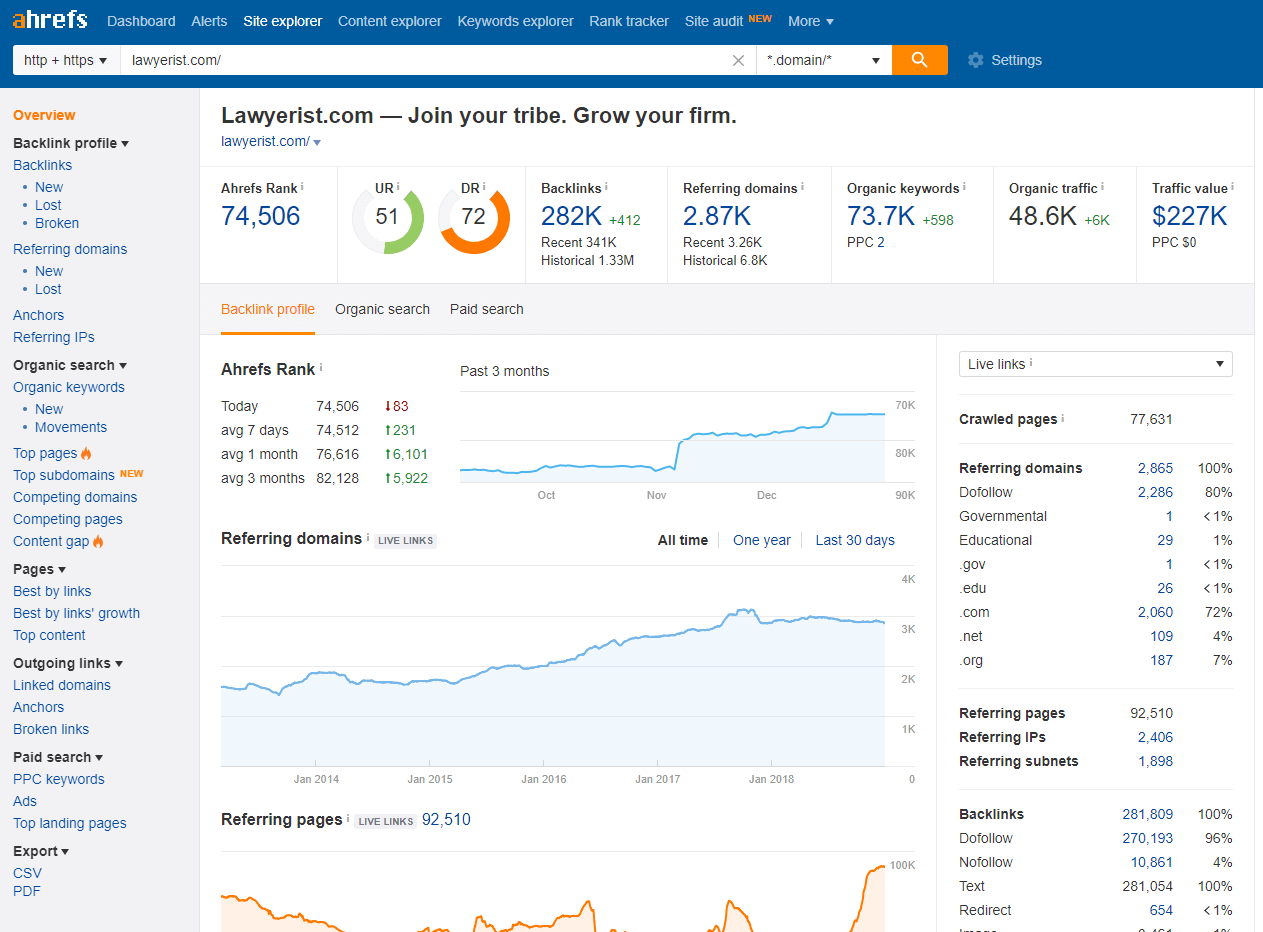1263x932 pixels.
Task: Select One year range for Referring domains
Action: tap(762, 540)
